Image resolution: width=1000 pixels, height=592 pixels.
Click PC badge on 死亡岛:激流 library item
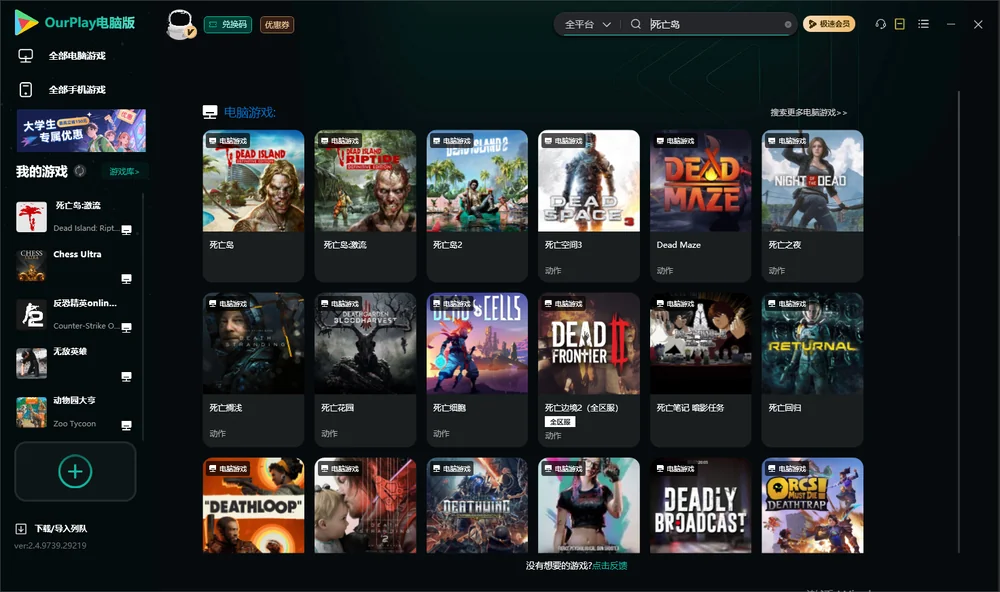tap(126, 230)
